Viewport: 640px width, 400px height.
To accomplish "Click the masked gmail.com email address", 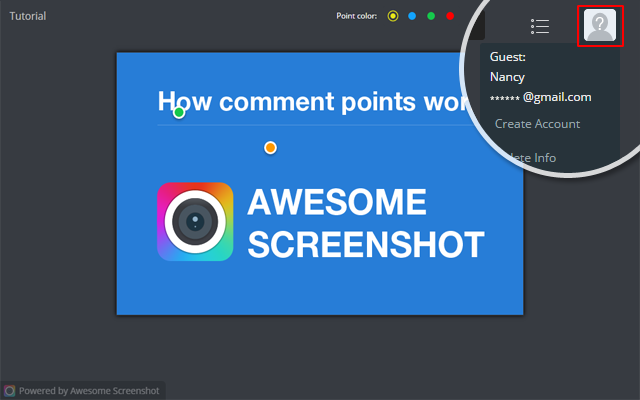I will pyautogui.click(x=540, y=97).
